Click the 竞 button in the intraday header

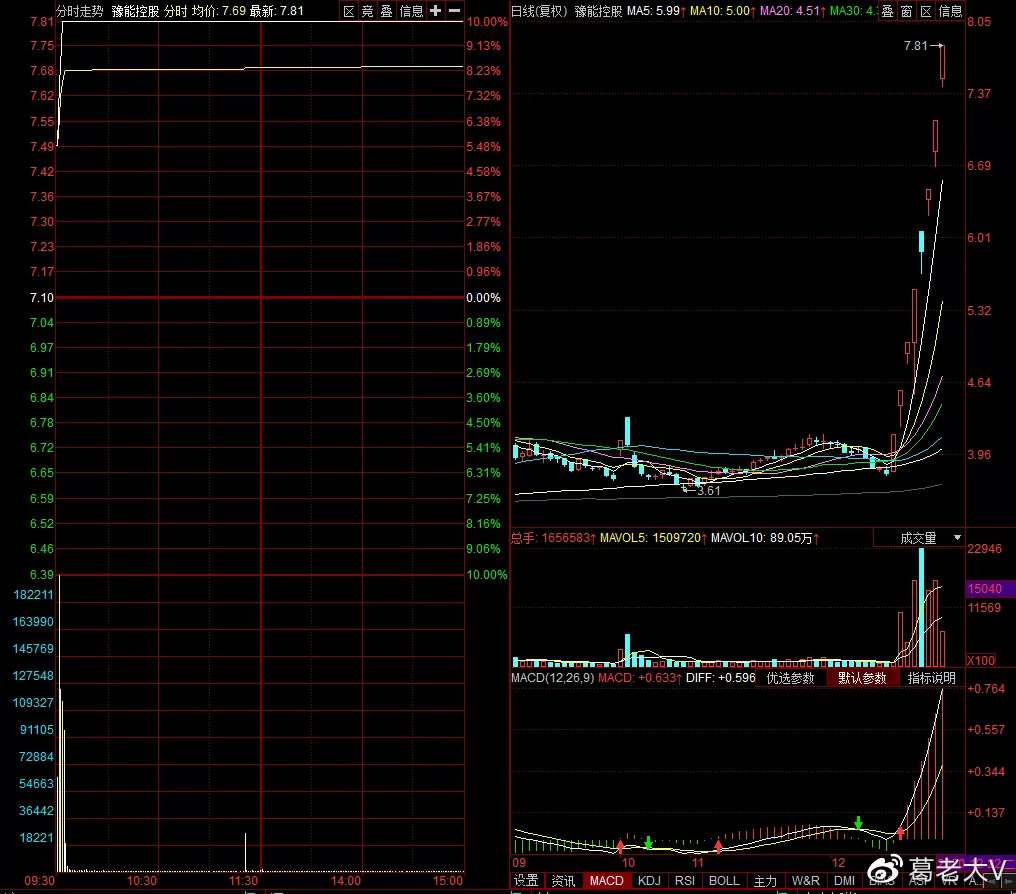click(x=367, y=11)
